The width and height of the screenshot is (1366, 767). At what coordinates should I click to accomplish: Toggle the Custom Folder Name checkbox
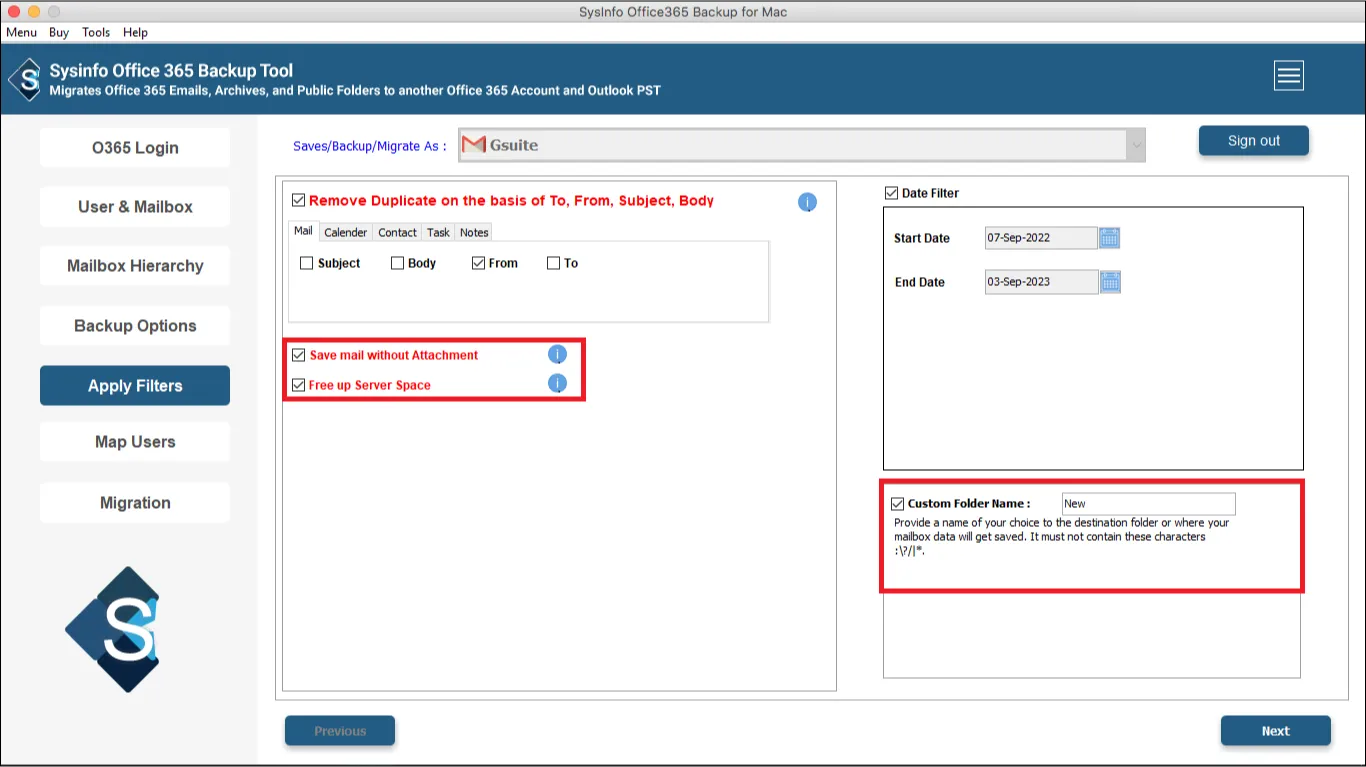pyautogui.click(x=897, y=504)
